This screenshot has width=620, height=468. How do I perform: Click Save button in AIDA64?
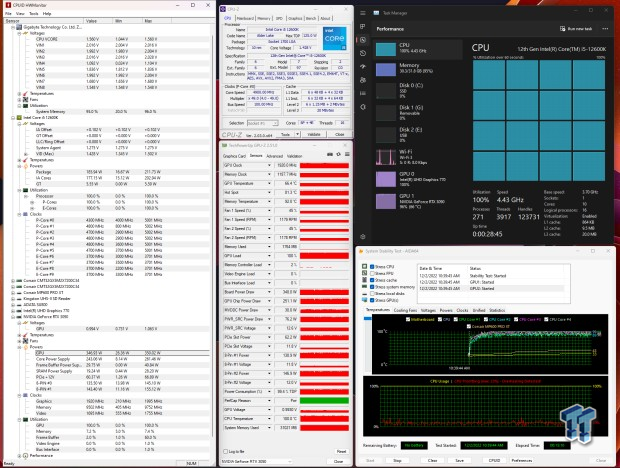[459, 460]
